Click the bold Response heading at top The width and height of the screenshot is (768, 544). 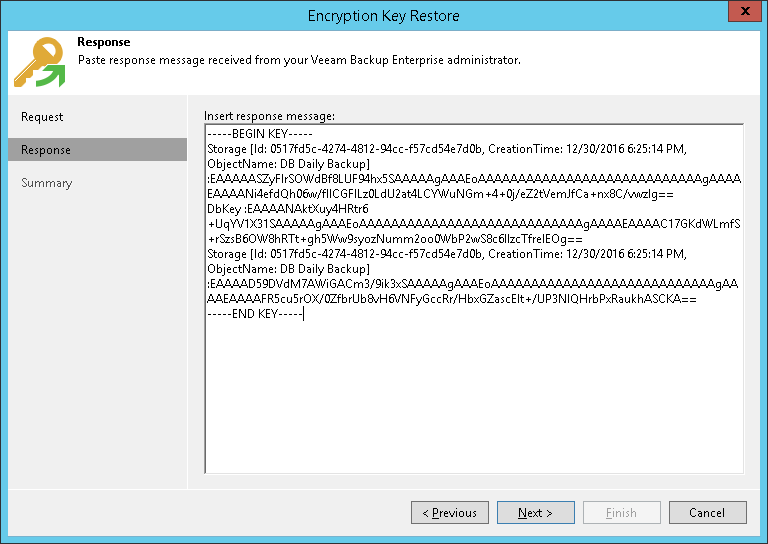[x=104, y=43]
